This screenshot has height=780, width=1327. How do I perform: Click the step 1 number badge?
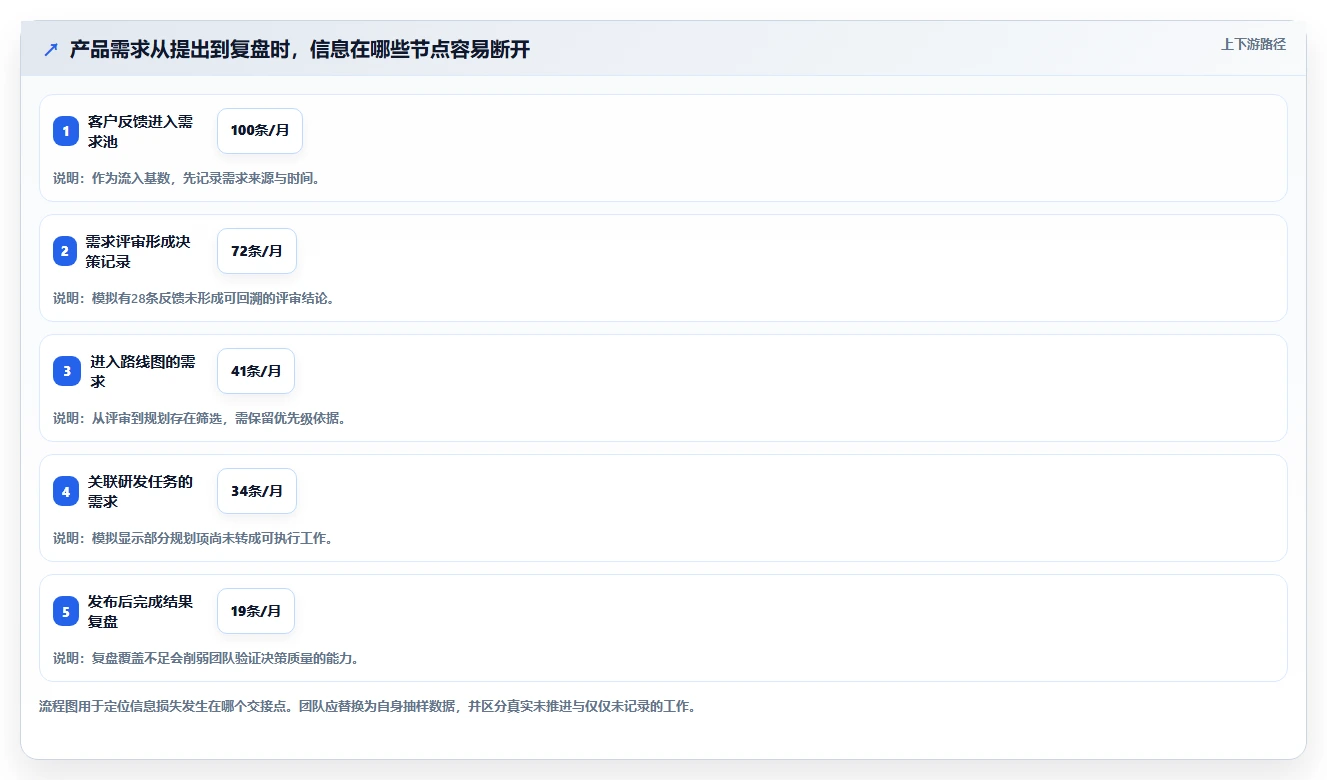(x=66, y=131)
